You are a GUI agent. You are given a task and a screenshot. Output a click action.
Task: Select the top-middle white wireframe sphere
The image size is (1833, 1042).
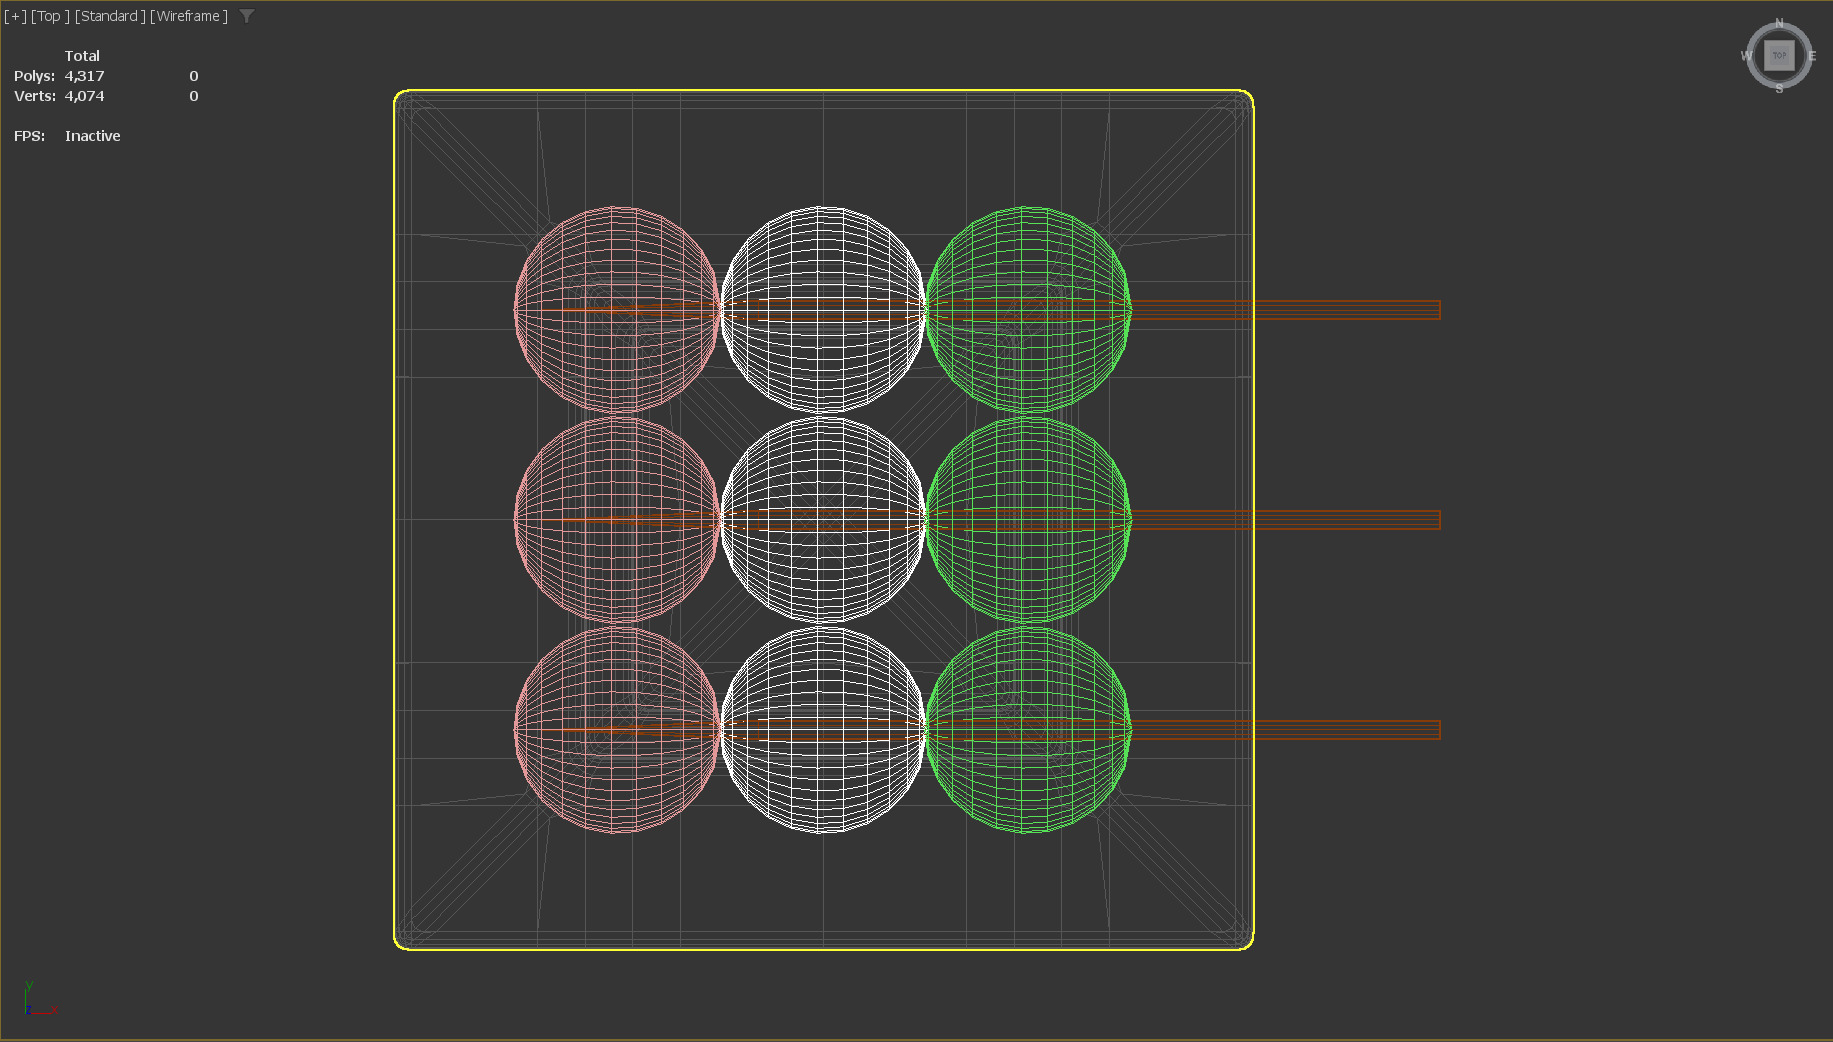823,310
